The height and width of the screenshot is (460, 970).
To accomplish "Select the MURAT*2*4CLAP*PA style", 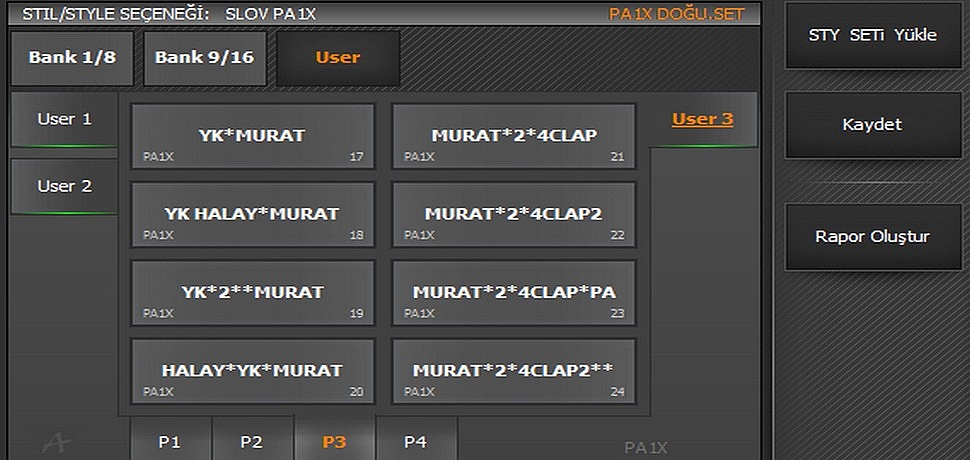I will pyautogui.click(x=513, y=293).
